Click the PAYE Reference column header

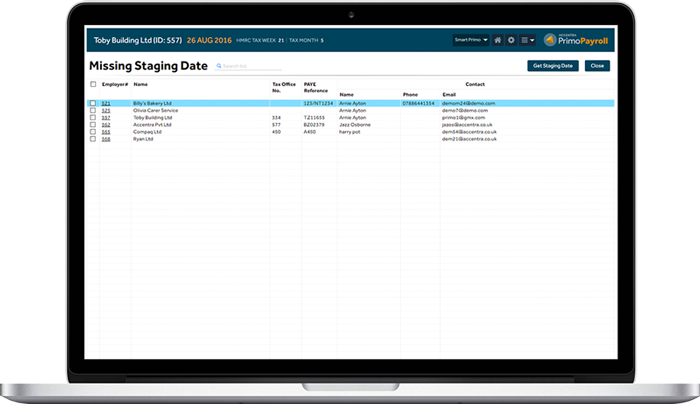pyautogui.click(x=316, y=87)
